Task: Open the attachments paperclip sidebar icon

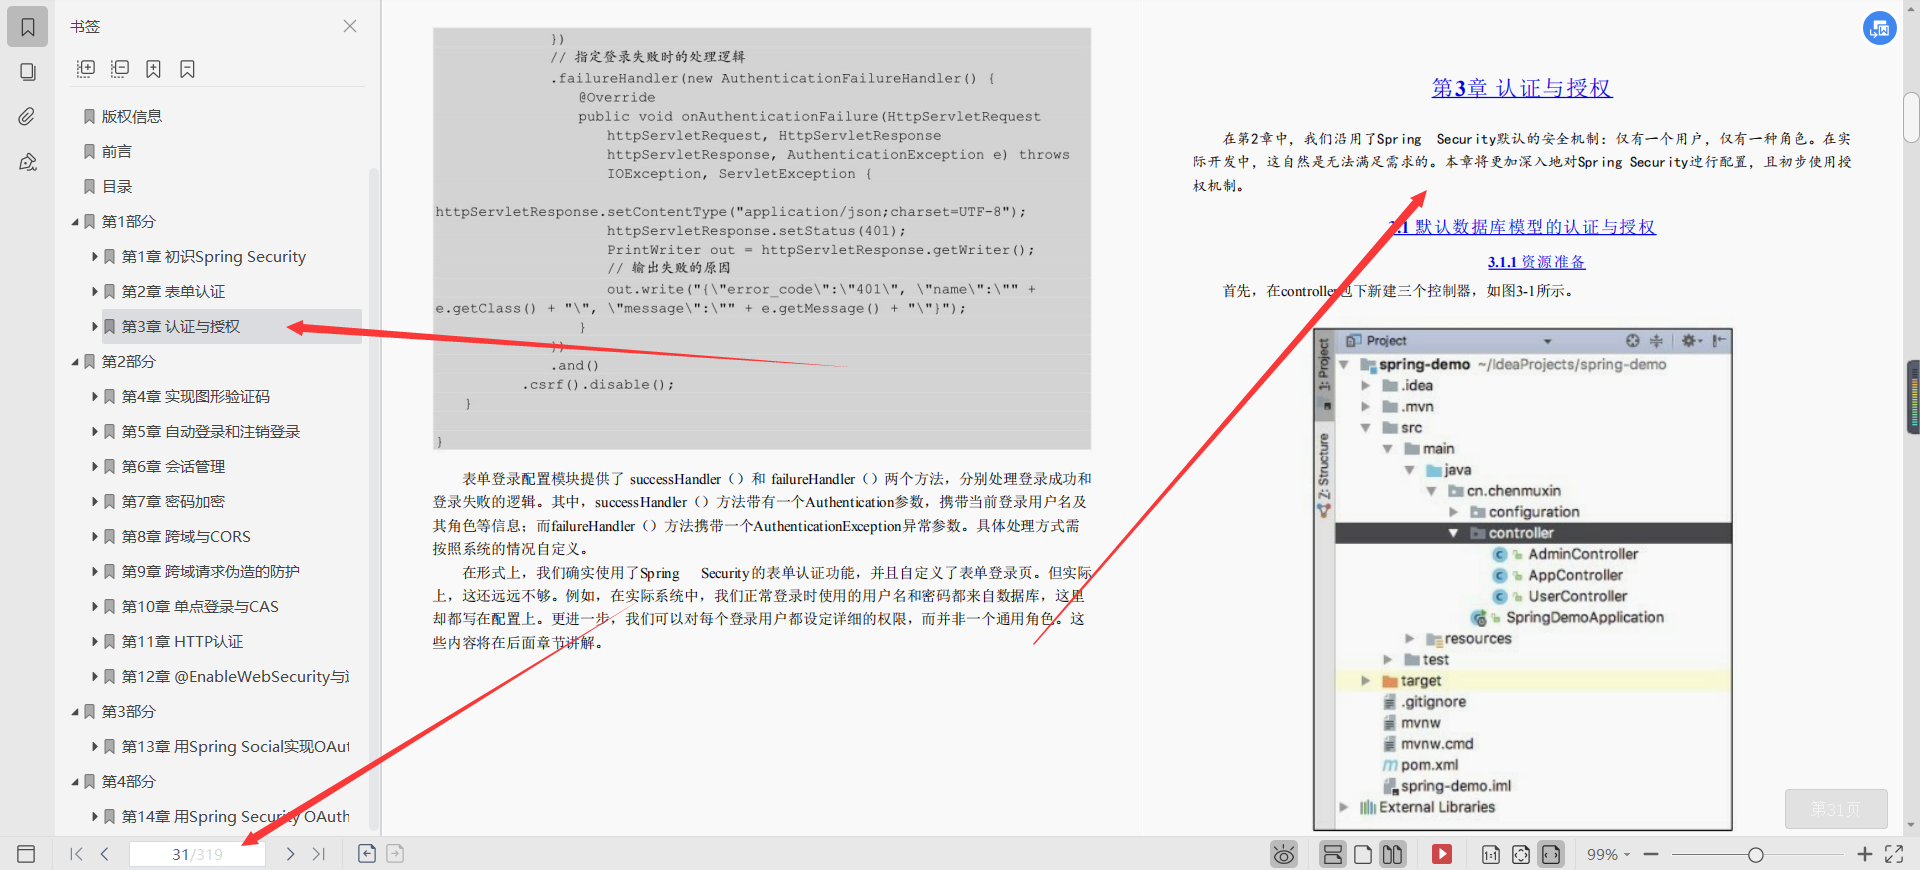Action: point(28,117)
